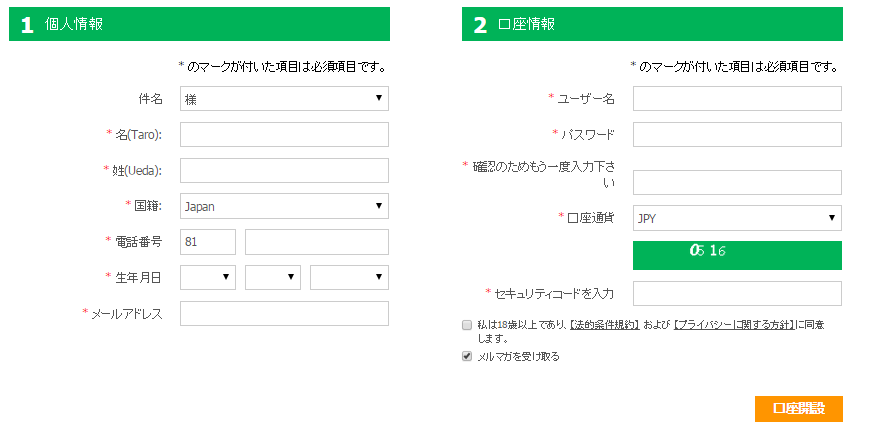
Task: Open the last, widest 生年月日 dropdown
Action: (x=349, y=277)
